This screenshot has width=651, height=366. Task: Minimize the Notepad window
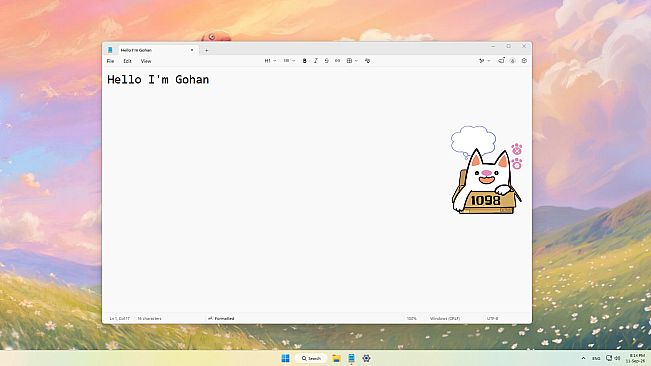493,46
